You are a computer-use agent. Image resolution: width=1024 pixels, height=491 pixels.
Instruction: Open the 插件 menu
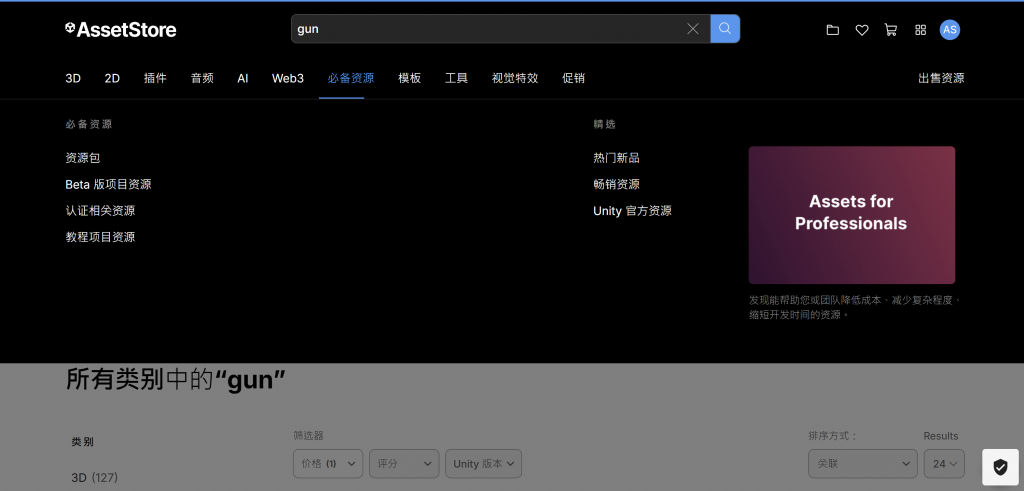click(155, 78)
